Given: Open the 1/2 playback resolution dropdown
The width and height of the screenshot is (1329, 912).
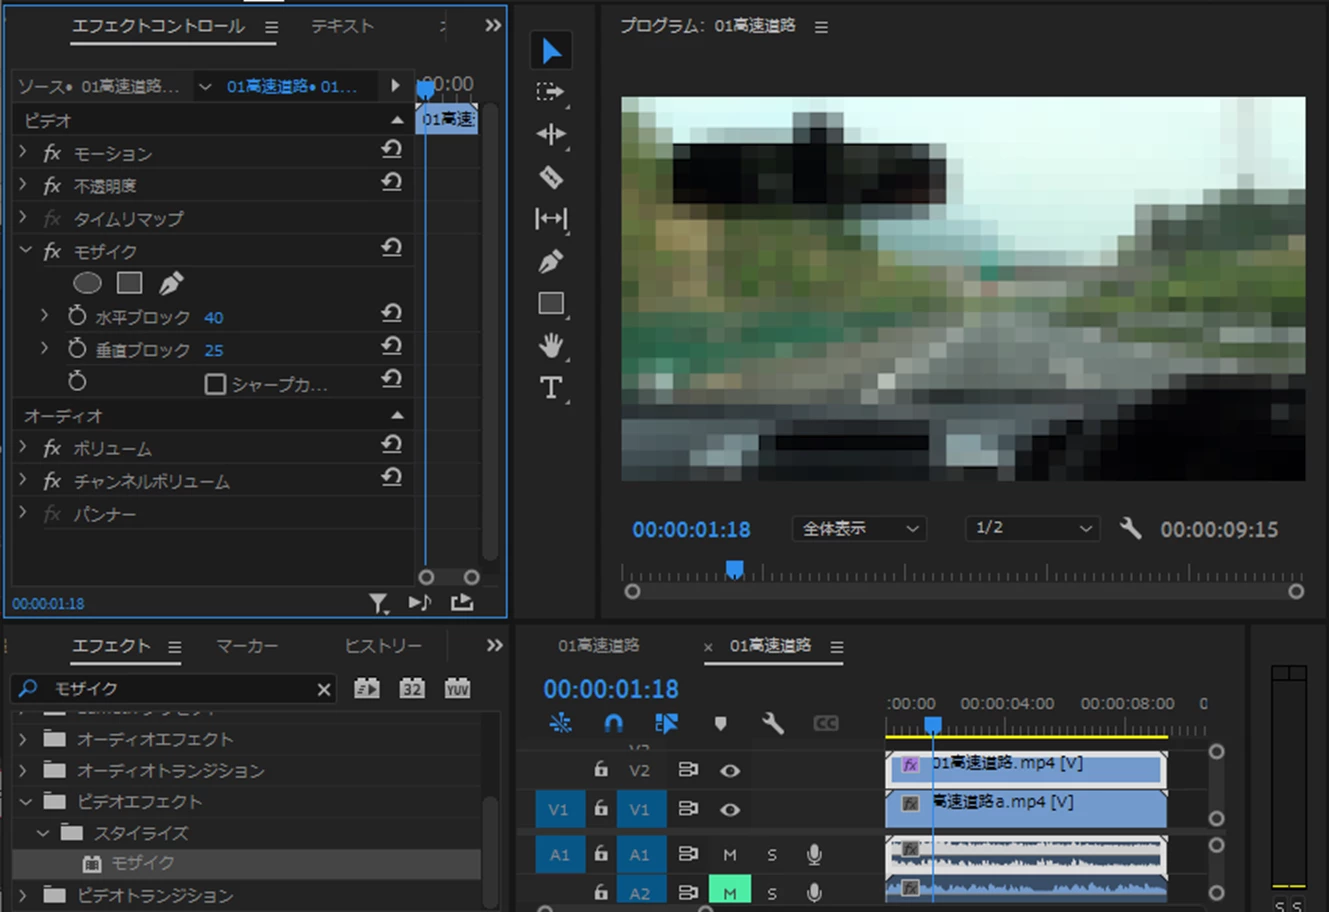Looking at the screenshot, I should (x=1032, y=528).
